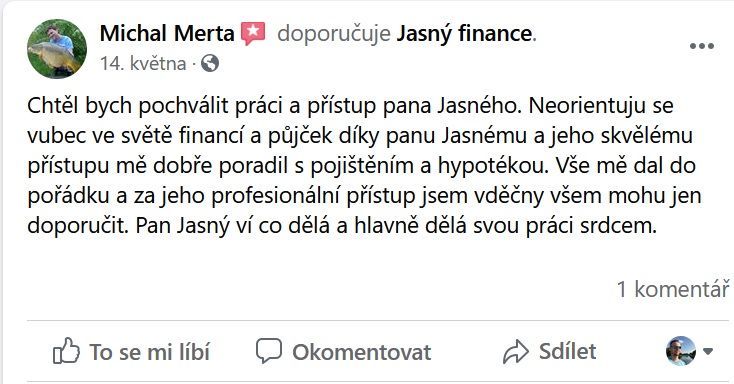Screen dimensions: 734x384
Task: Choose the Sdílet button label
Action: [567, 351]
